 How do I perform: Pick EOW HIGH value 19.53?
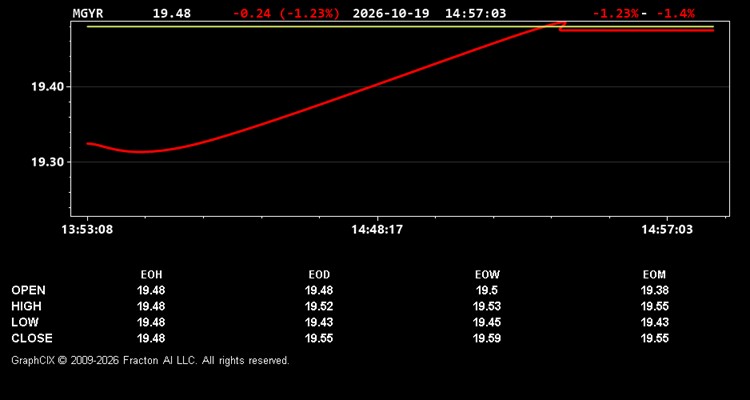[x=487, y=306]
